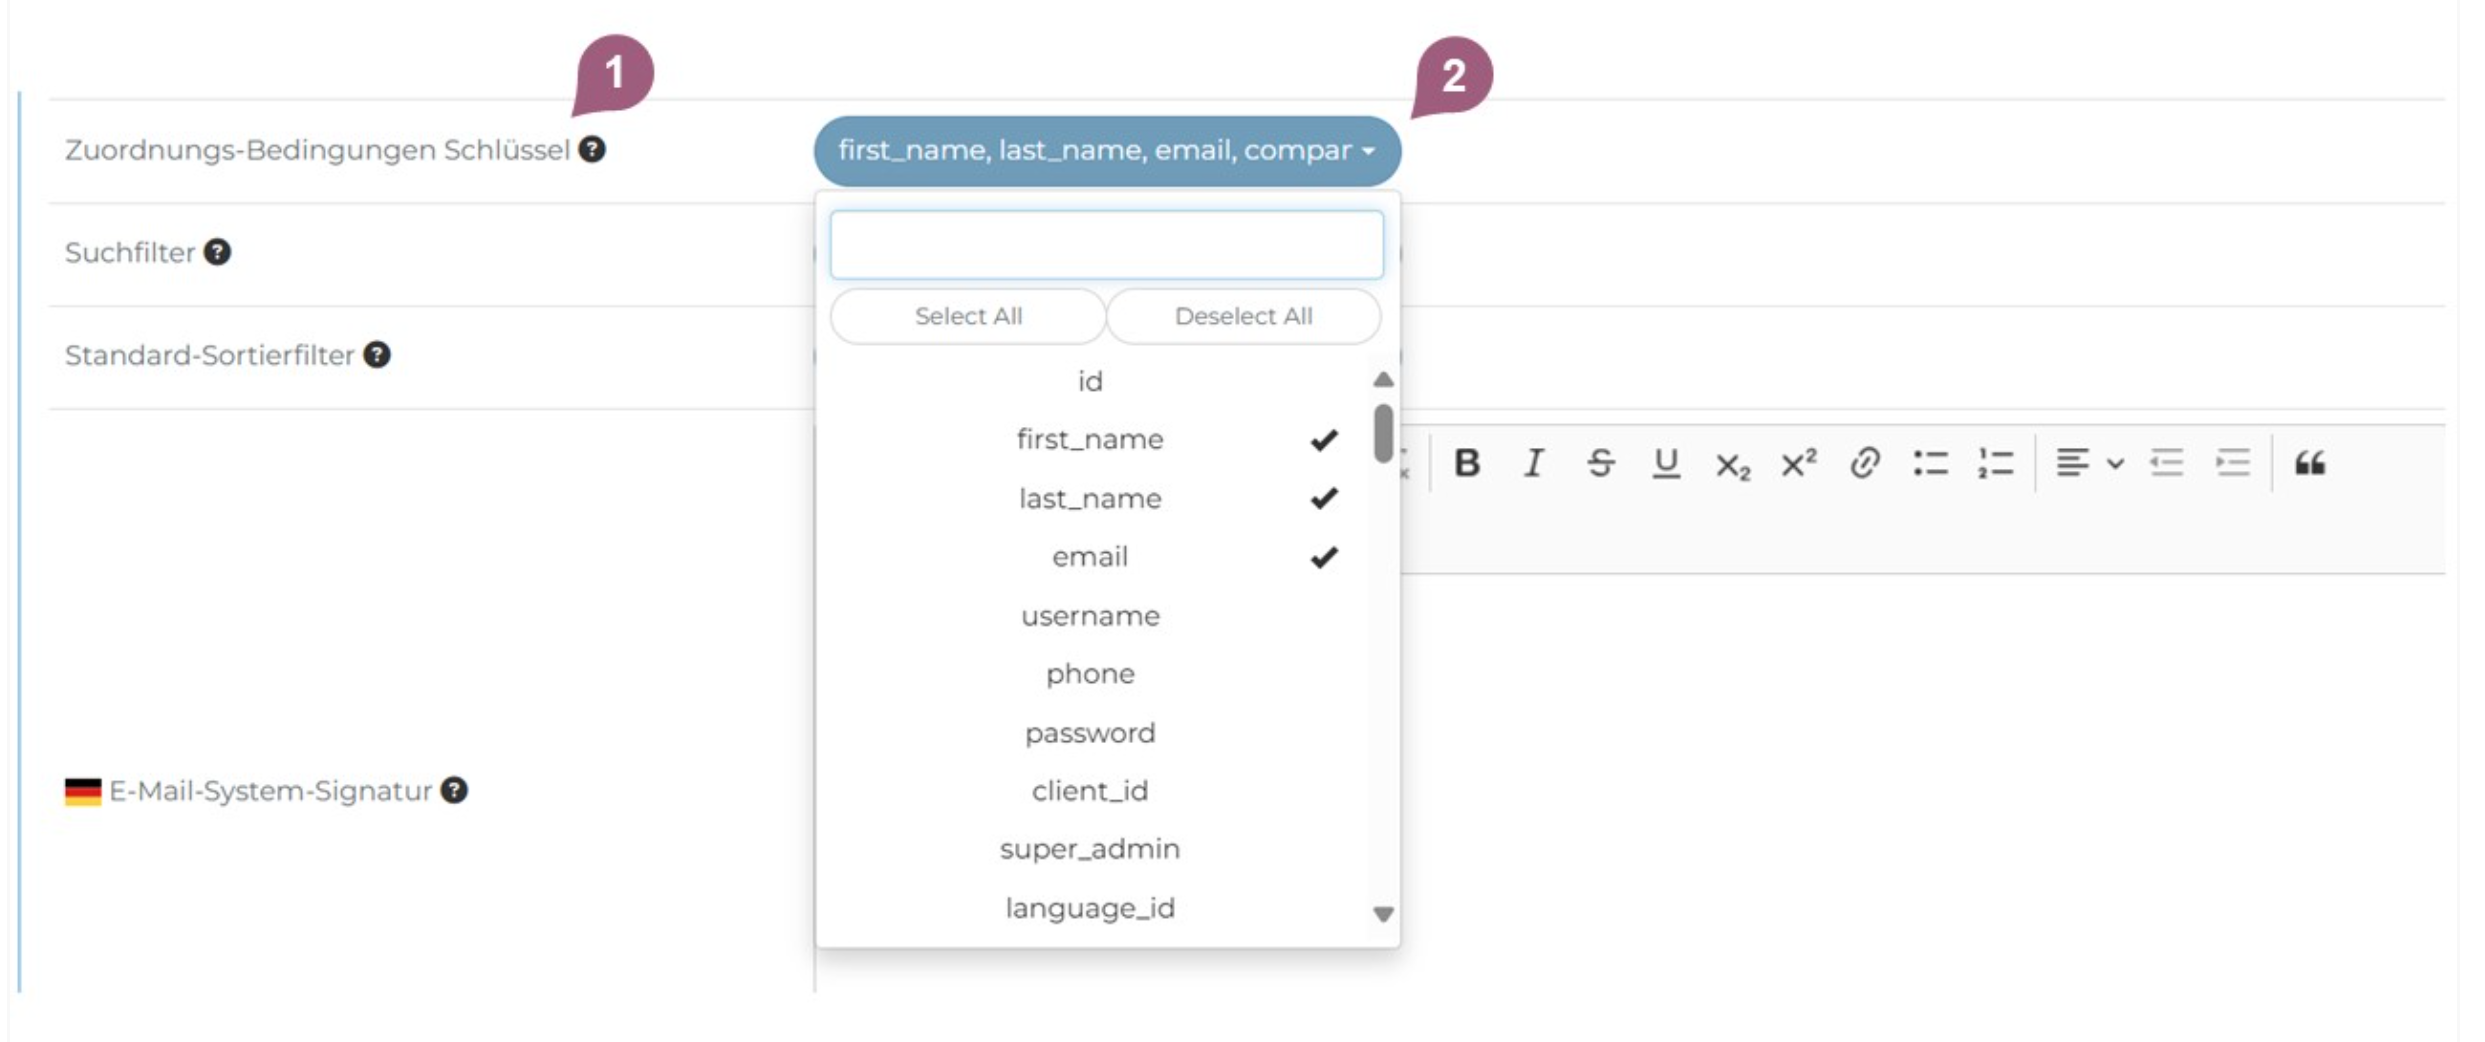Insert a block quote

tap(2309, 463)
